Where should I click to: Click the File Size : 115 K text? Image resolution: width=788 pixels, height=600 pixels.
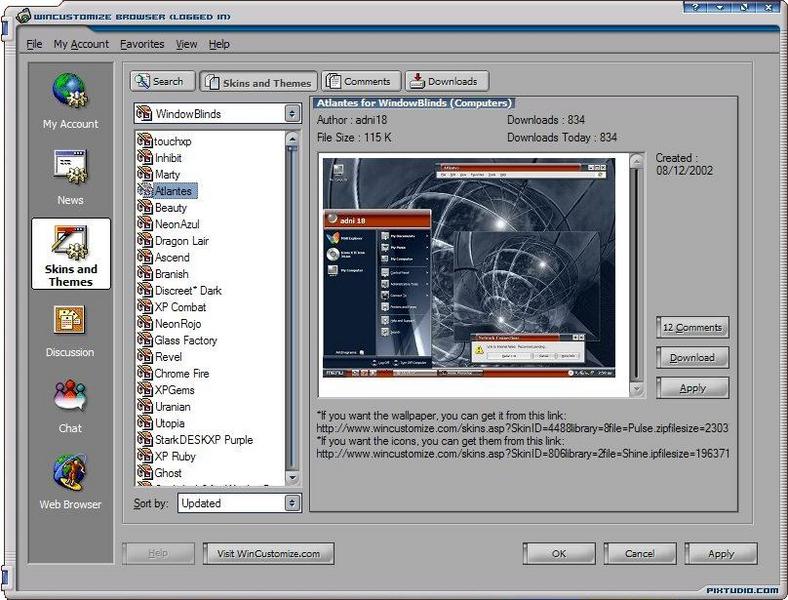[x=354, y=137]
